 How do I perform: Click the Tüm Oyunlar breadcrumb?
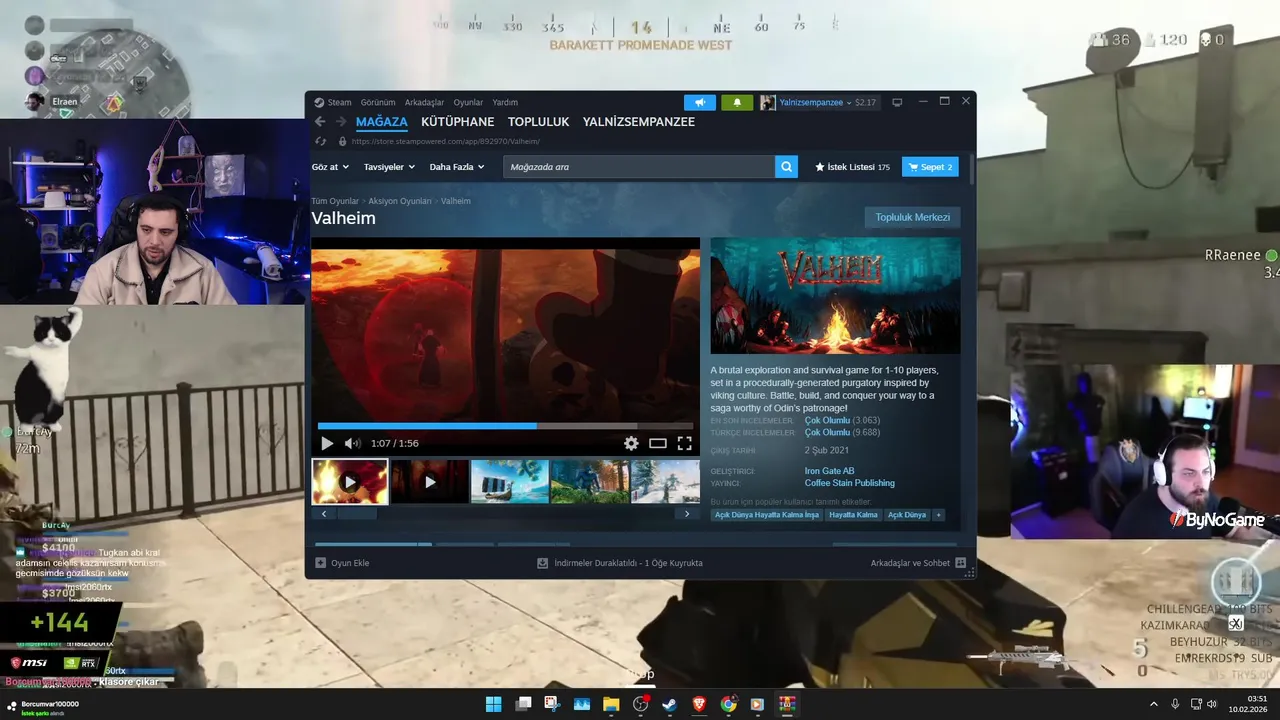pyautogui.click(x=335, y=201)
